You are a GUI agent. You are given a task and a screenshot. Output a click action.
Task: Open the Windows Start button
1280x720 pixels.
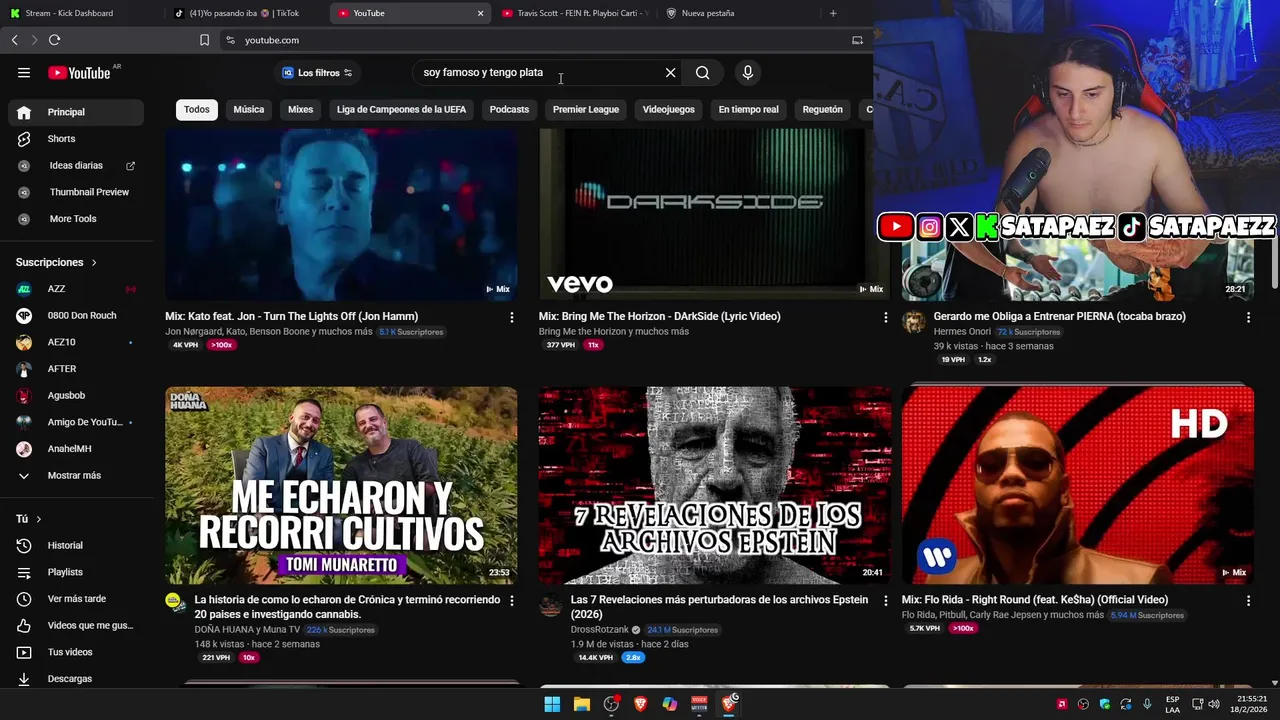tap(552, 704)
